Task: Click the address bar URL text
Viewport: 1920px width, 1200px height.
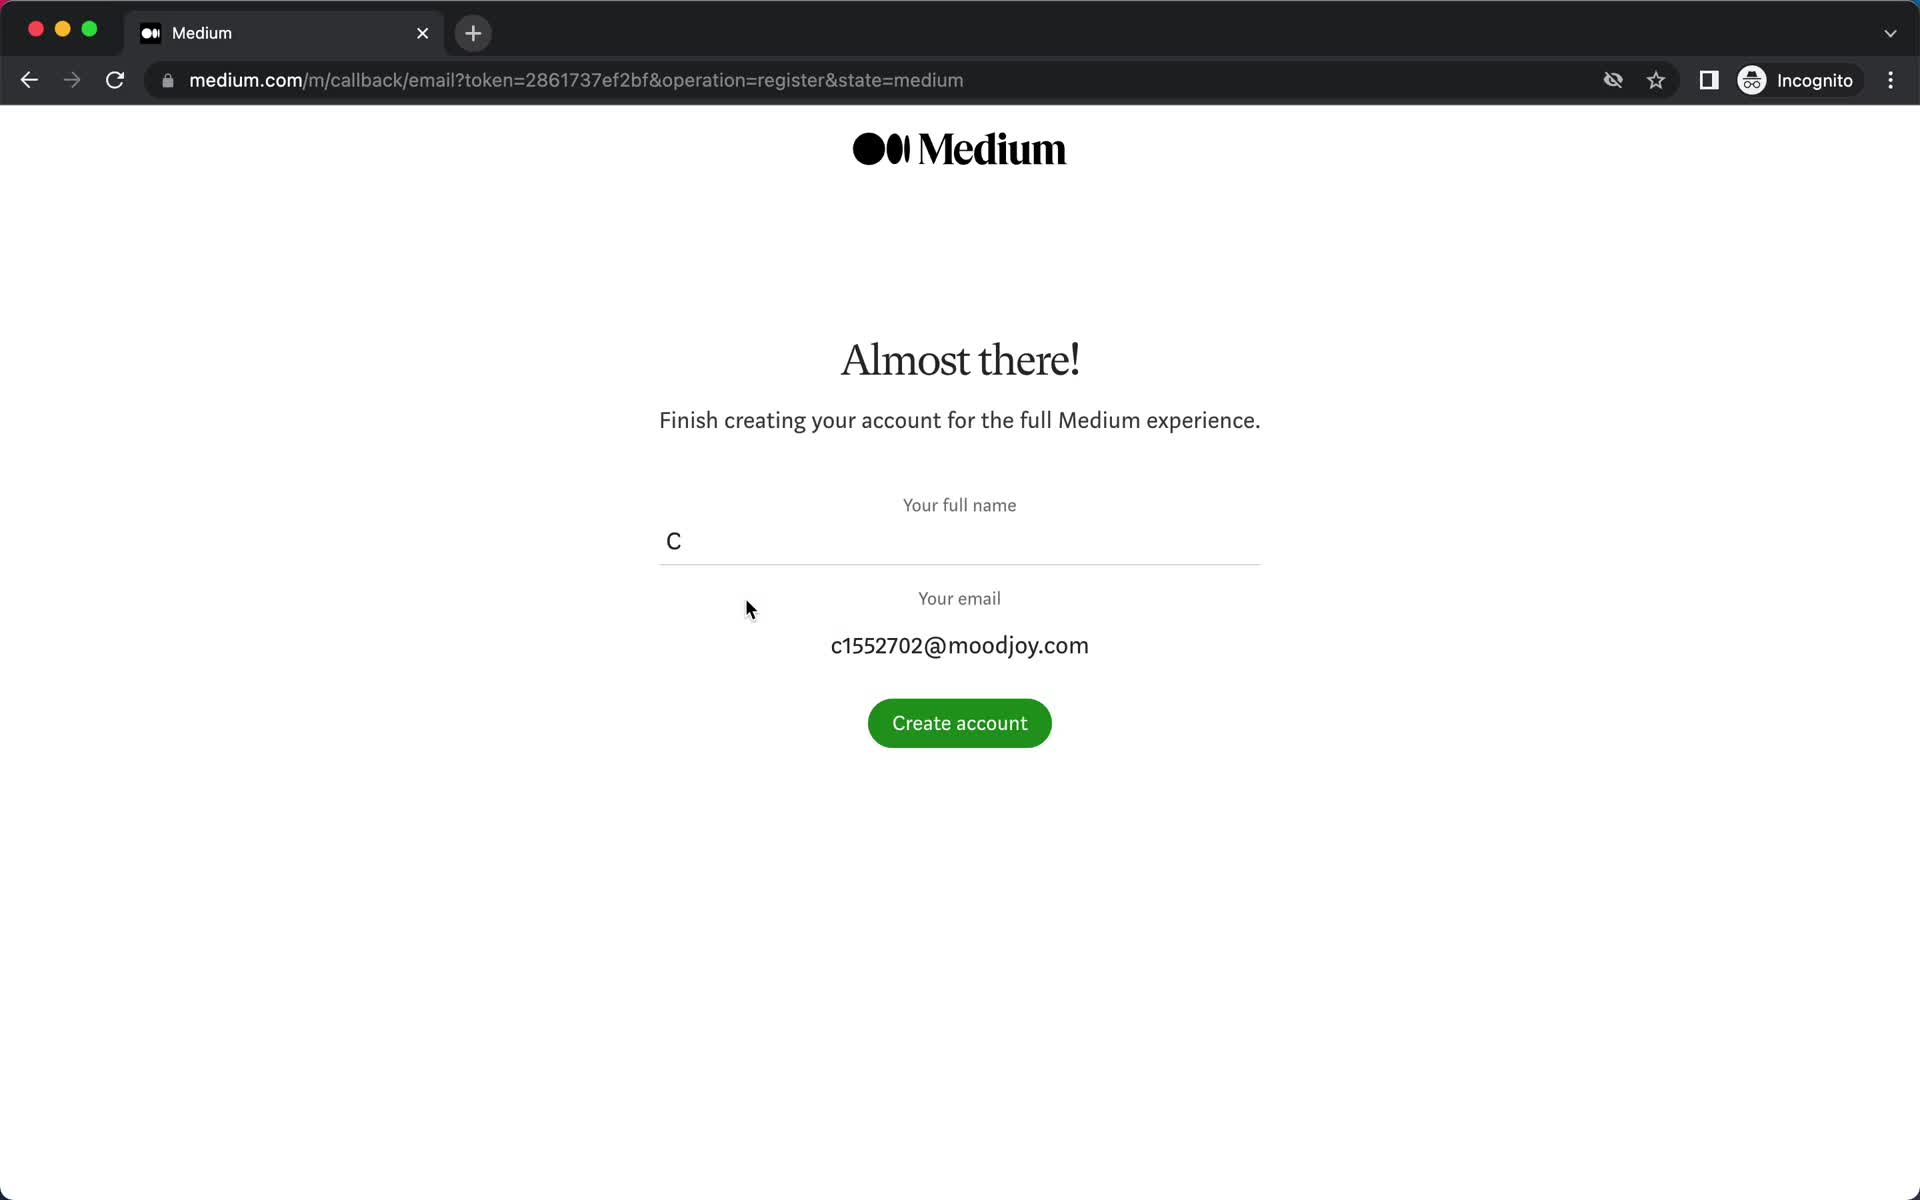Action: (x=575, y=80)
